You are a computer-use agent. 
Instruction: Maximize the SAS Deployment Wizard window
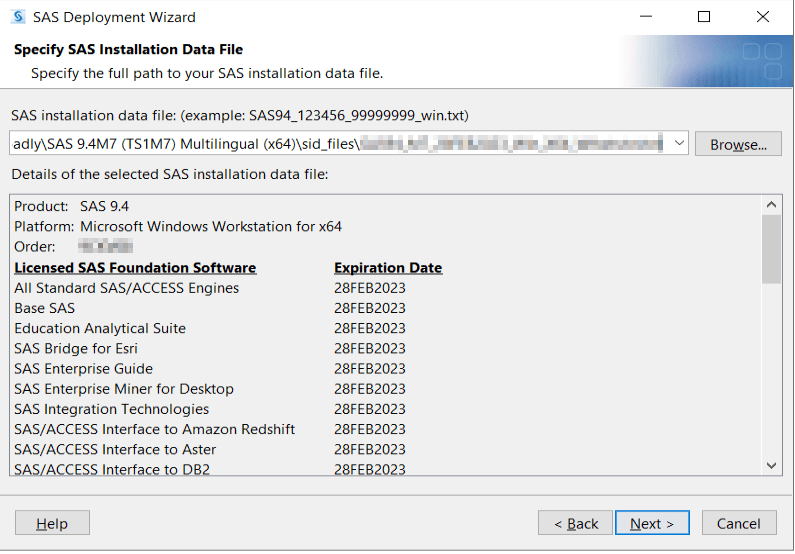(704, 17)
